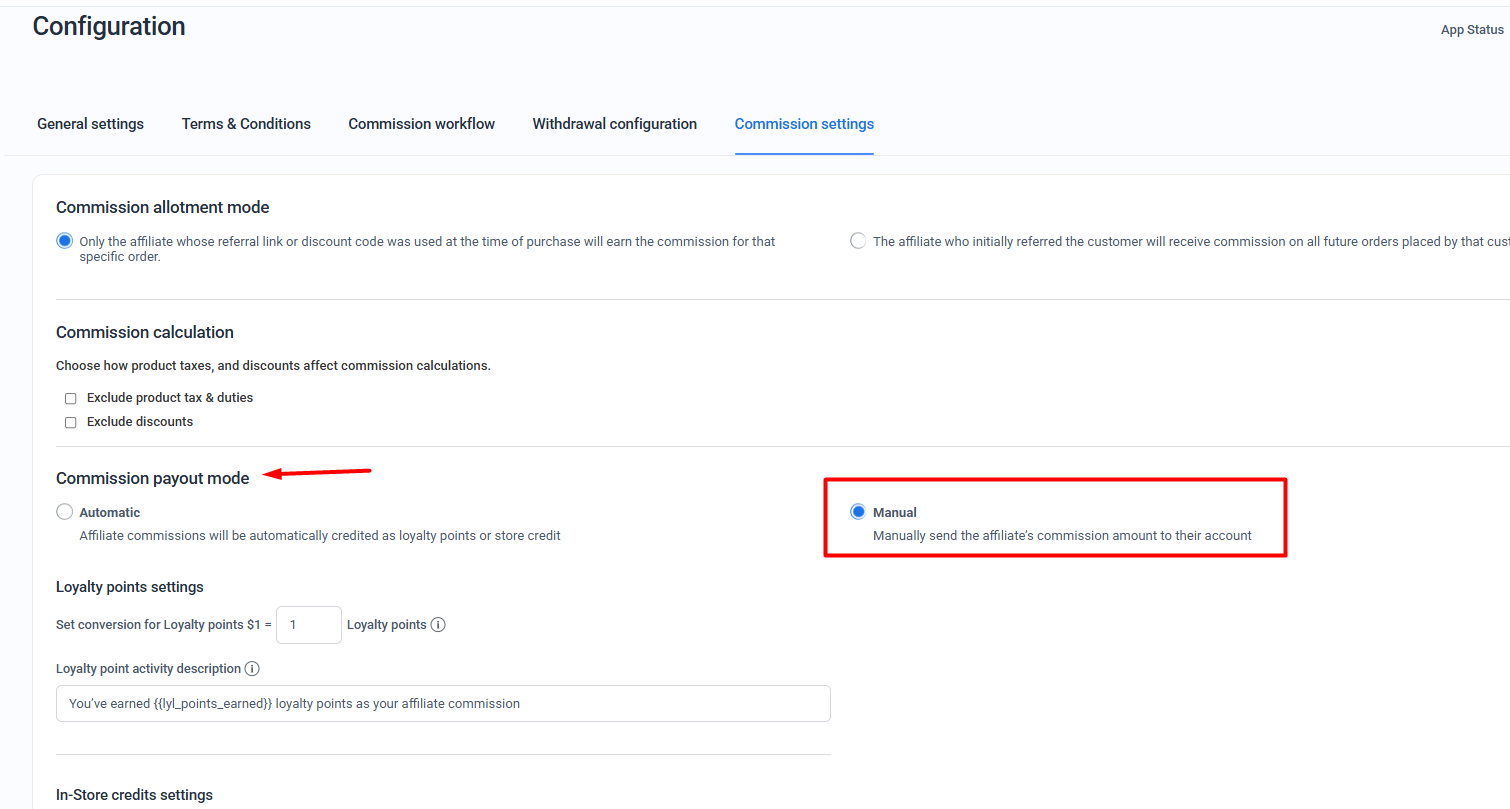The image size is (1510, 809).
Task: Open the General settings tab
Action: [90, 124]
